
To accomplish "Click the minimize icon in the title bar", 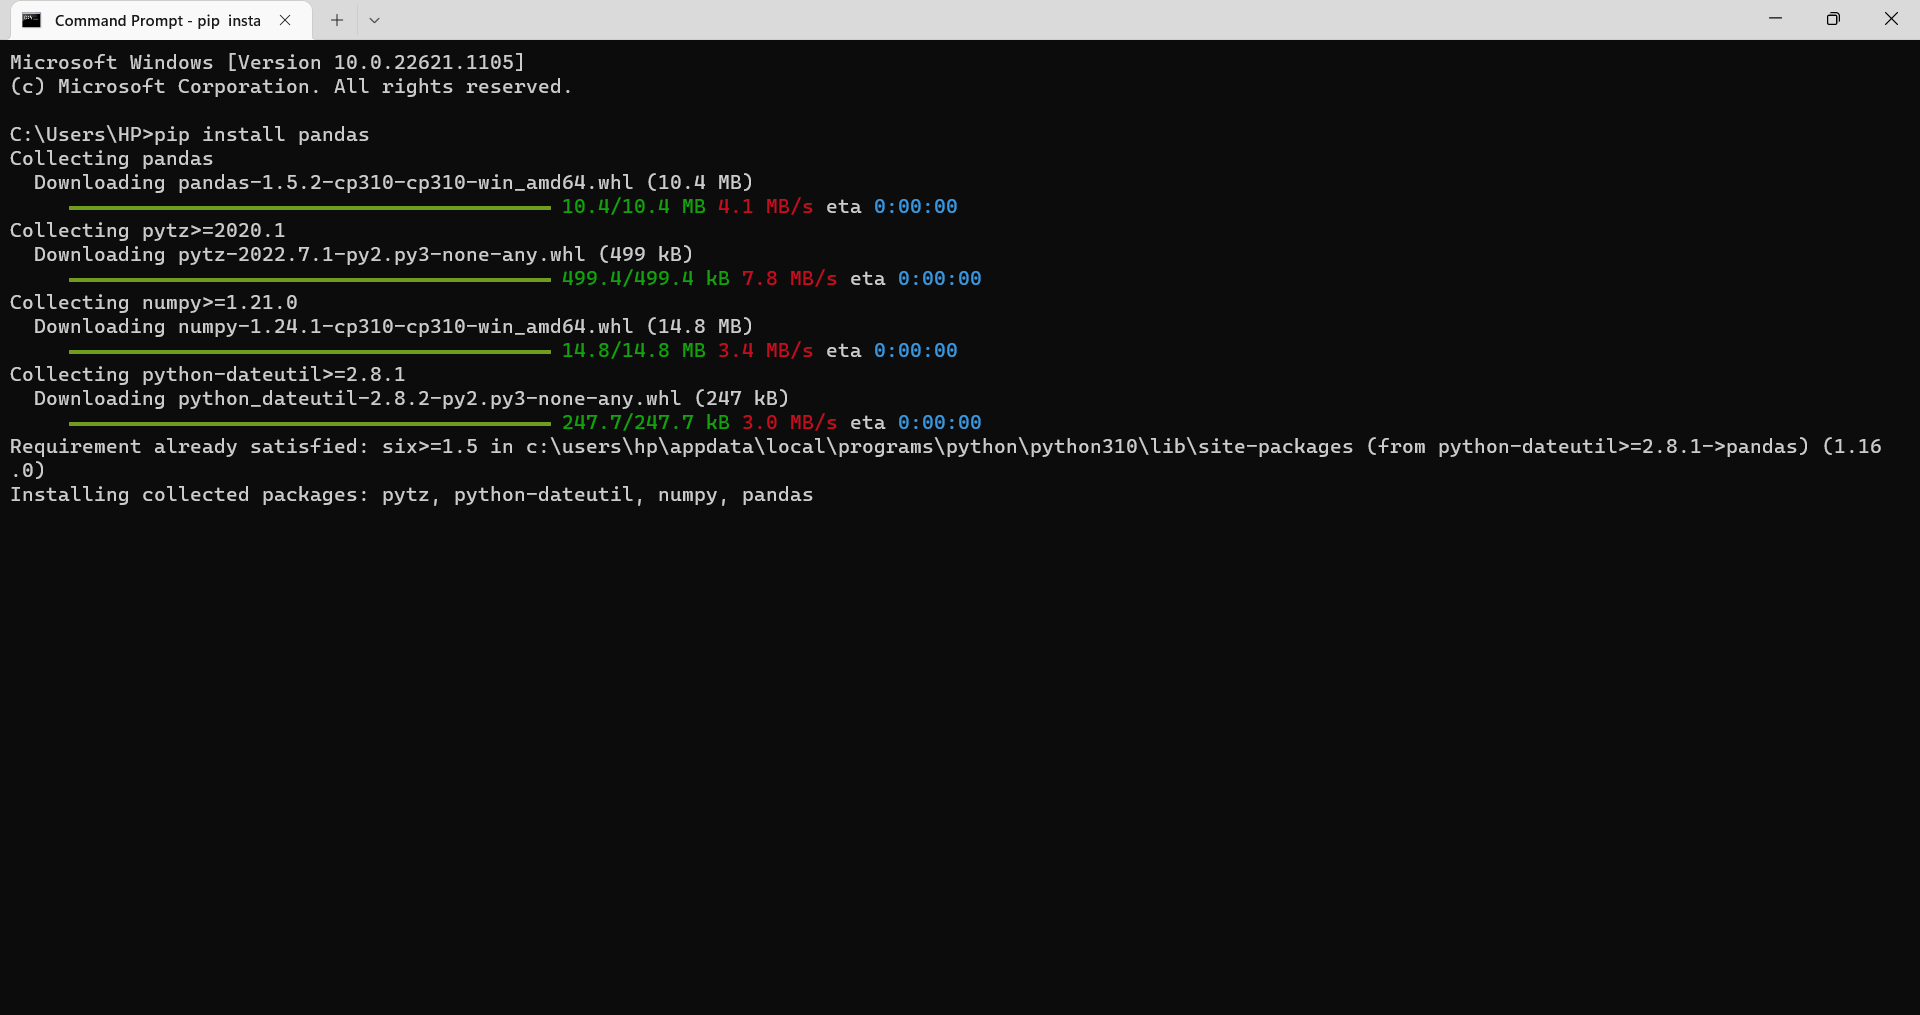I will [1775, 18].
